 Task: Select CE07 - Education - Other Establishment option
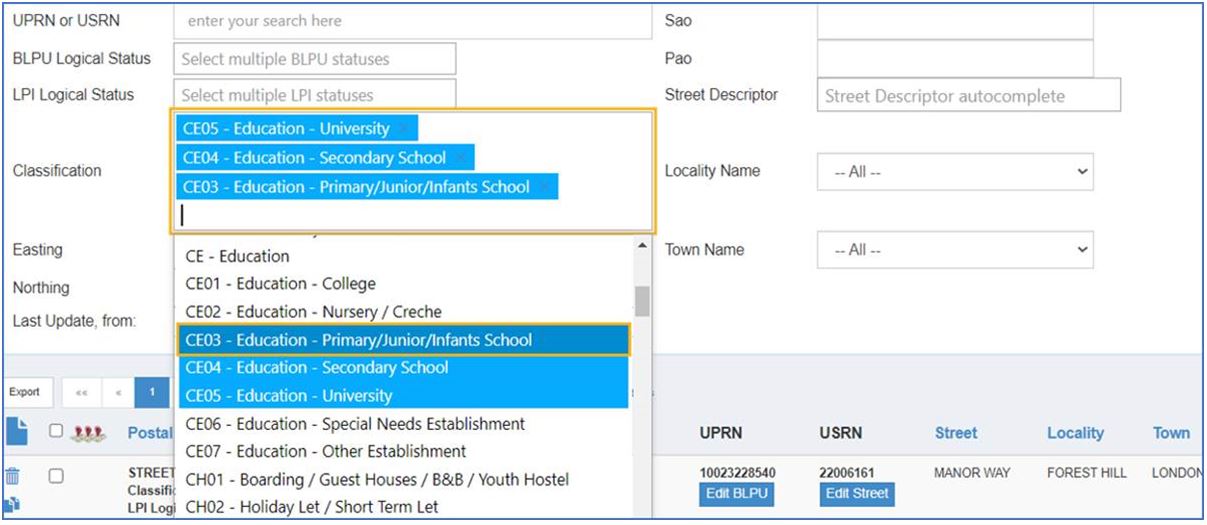[403, 451]
